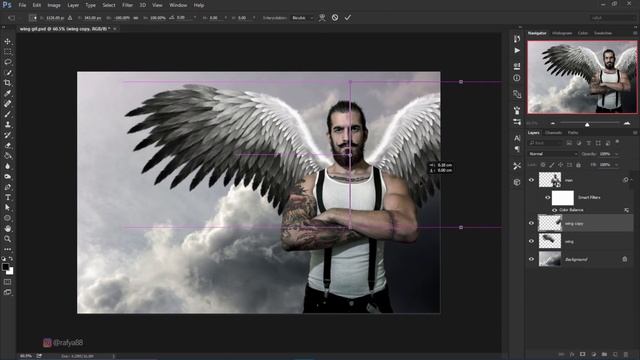
Task: Delete layer with the trash icon
Action: coord(626,354)
